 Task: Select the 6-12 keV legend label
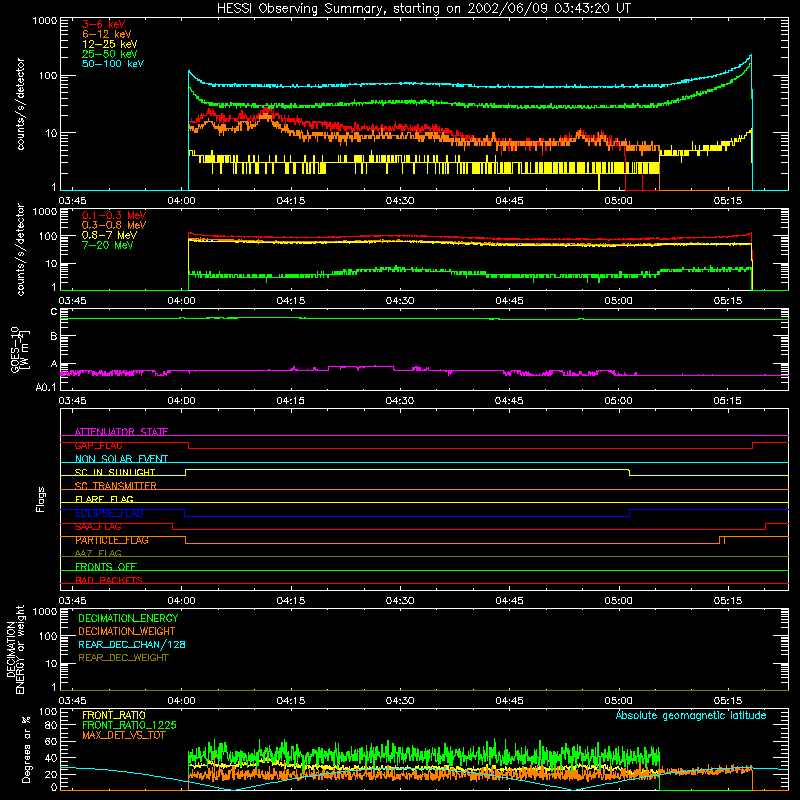click(x=106, y=34)
